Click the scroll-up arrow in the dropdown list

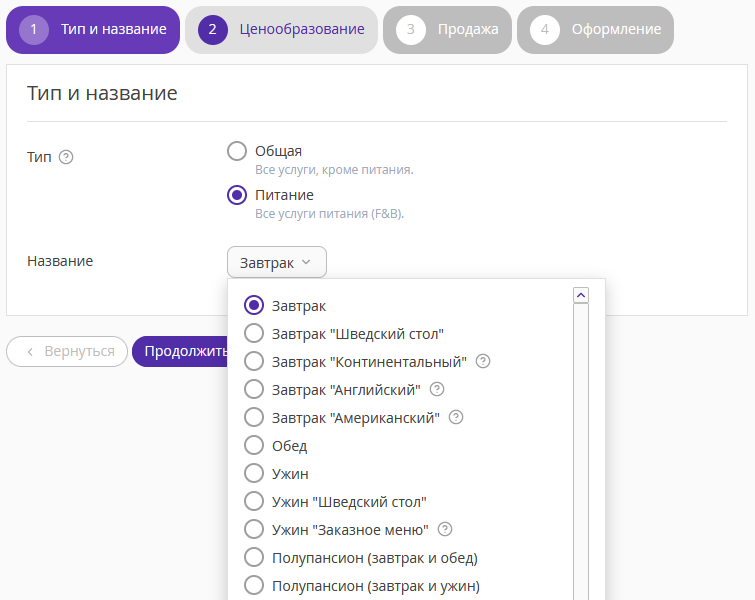[581, 295]
